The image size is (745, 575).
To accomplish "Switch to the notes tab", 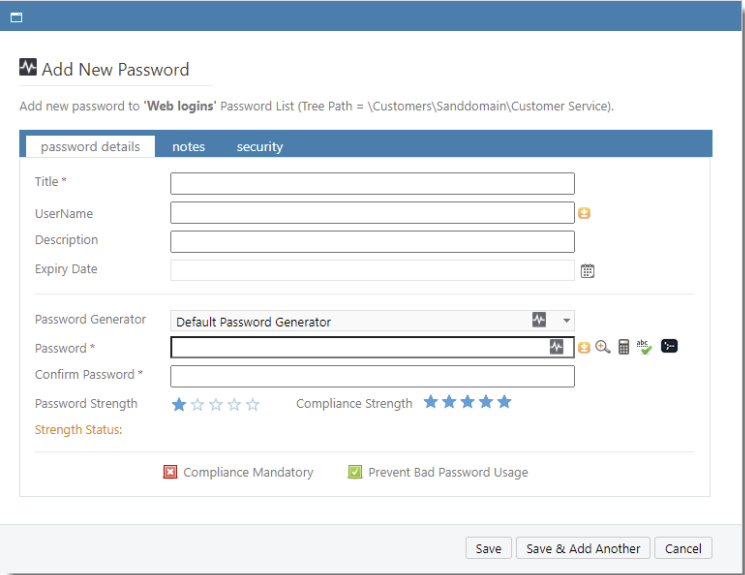I will click(x=189, y=146).
